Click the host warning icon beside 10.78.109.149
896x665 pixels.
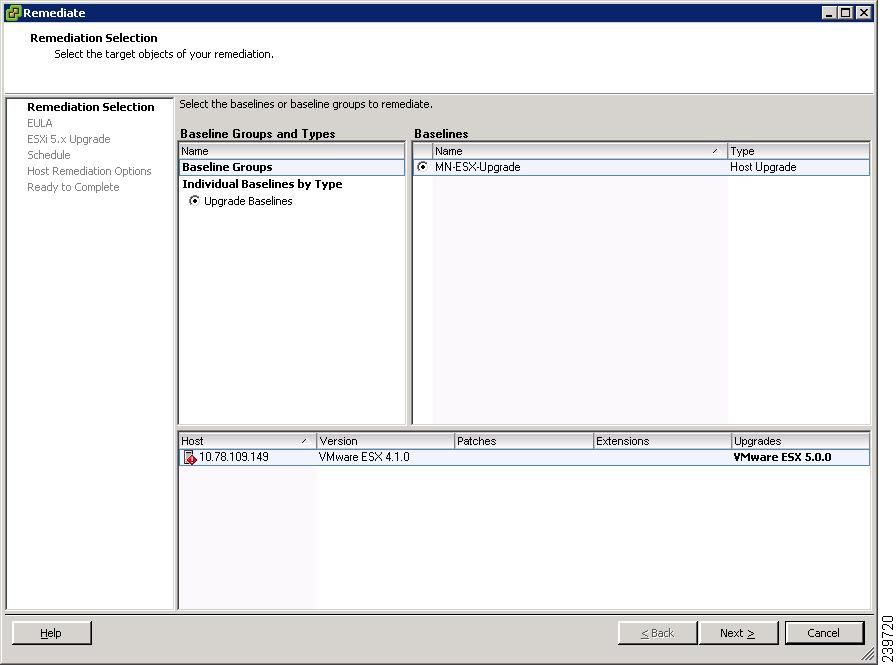point(190,457)
